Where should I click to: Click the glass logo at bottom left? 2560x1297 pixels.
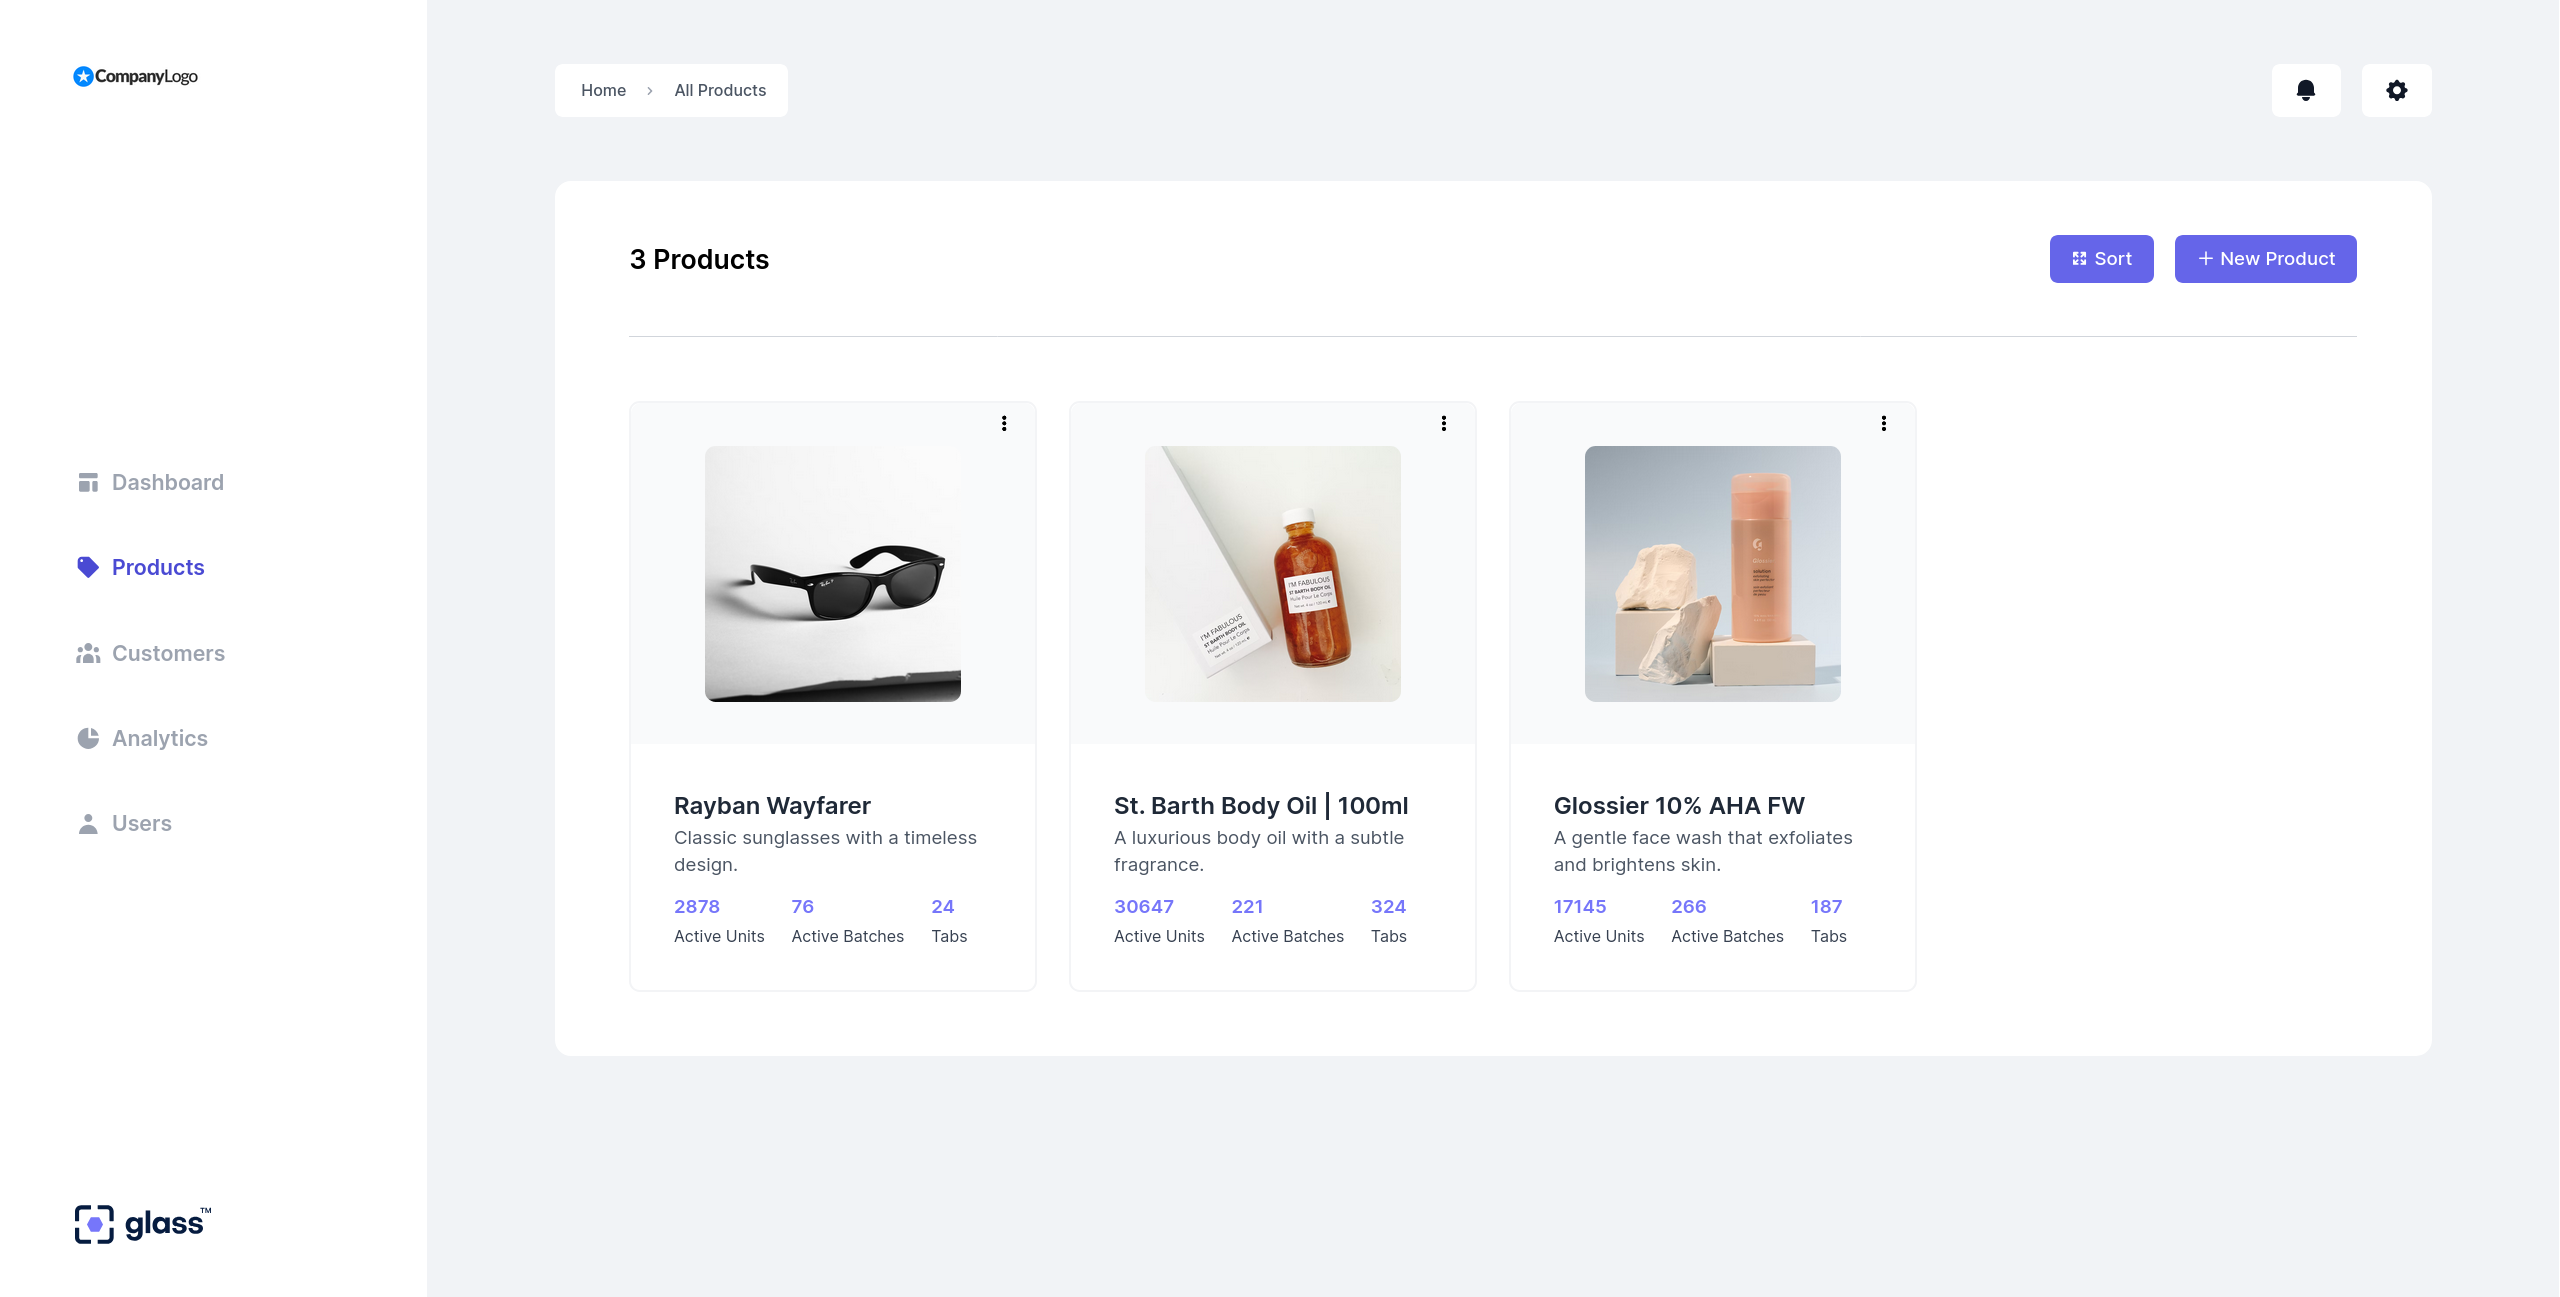(x=141, y=1223)
